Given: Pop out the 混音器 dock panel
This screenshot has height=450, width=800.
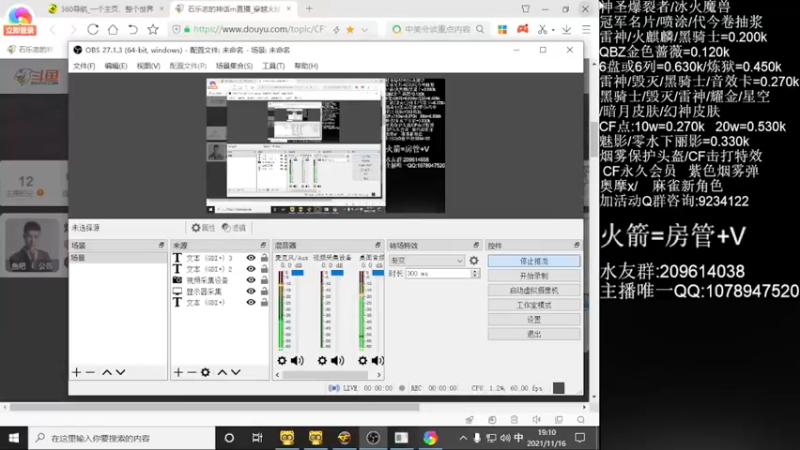Looking at the screenshot, I should coord(378,245).
